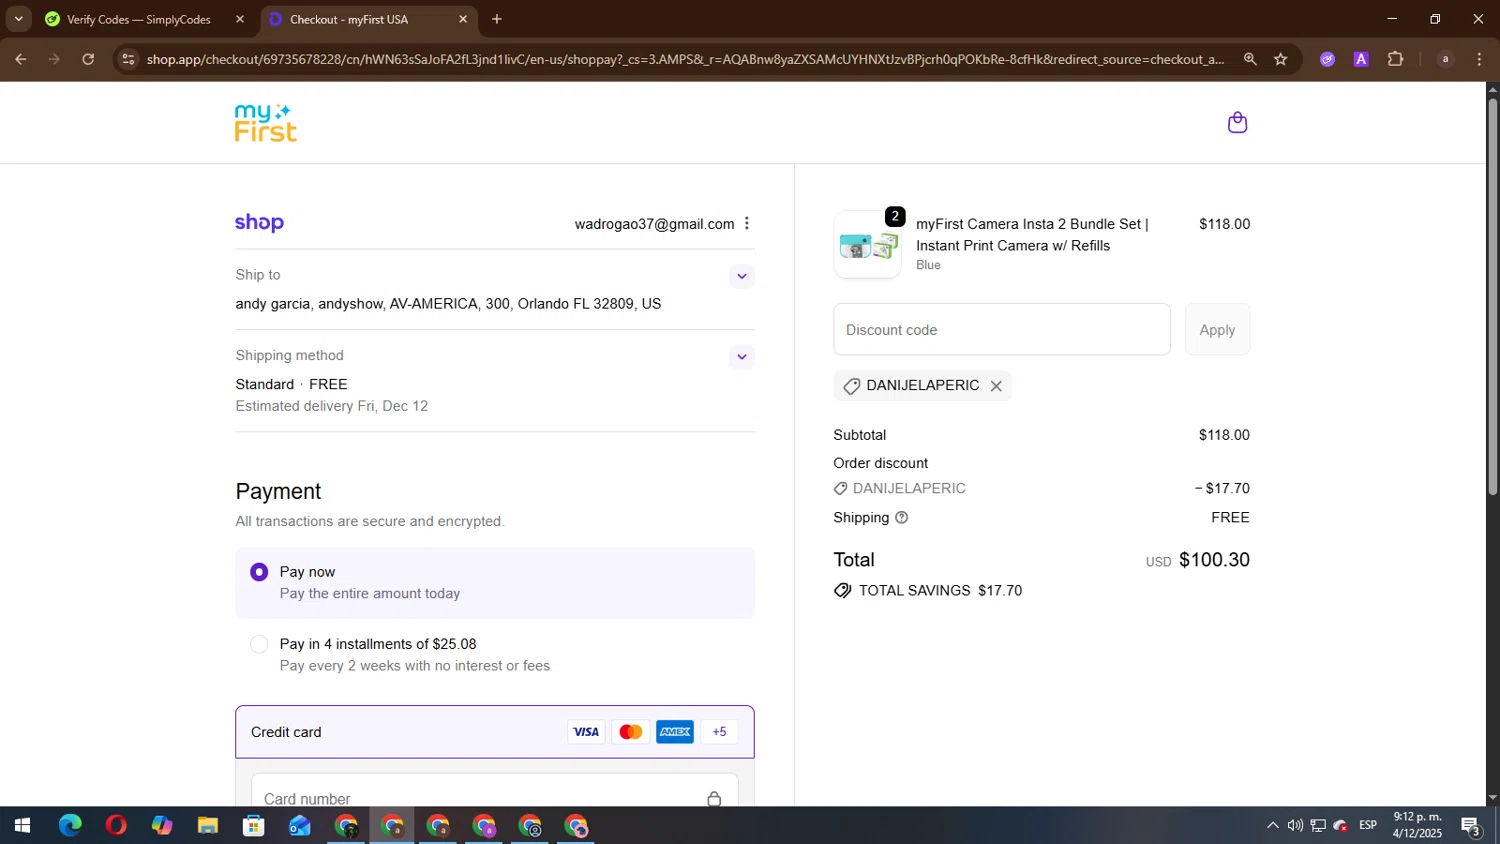Click the Shop Pay logo
1500x844 pixels.
pyautogui.click(x=259, y=223)
